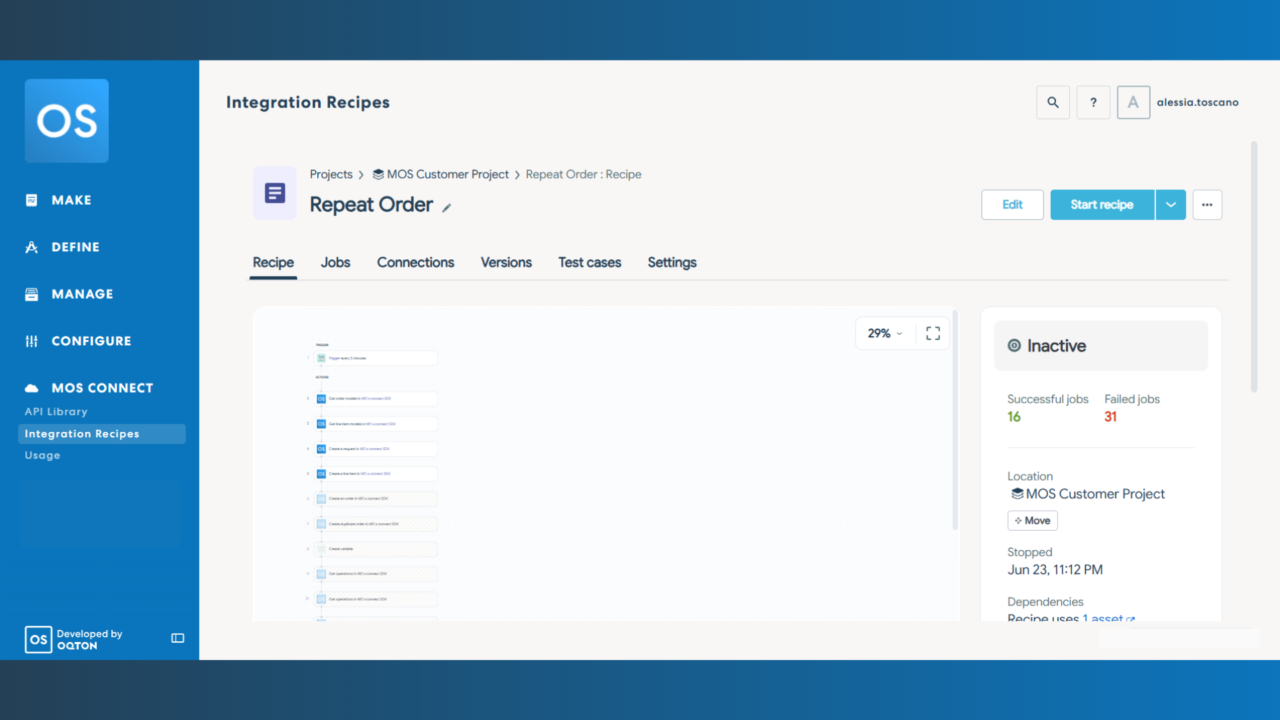Select the 'Create a request' step

coord(376,449)
